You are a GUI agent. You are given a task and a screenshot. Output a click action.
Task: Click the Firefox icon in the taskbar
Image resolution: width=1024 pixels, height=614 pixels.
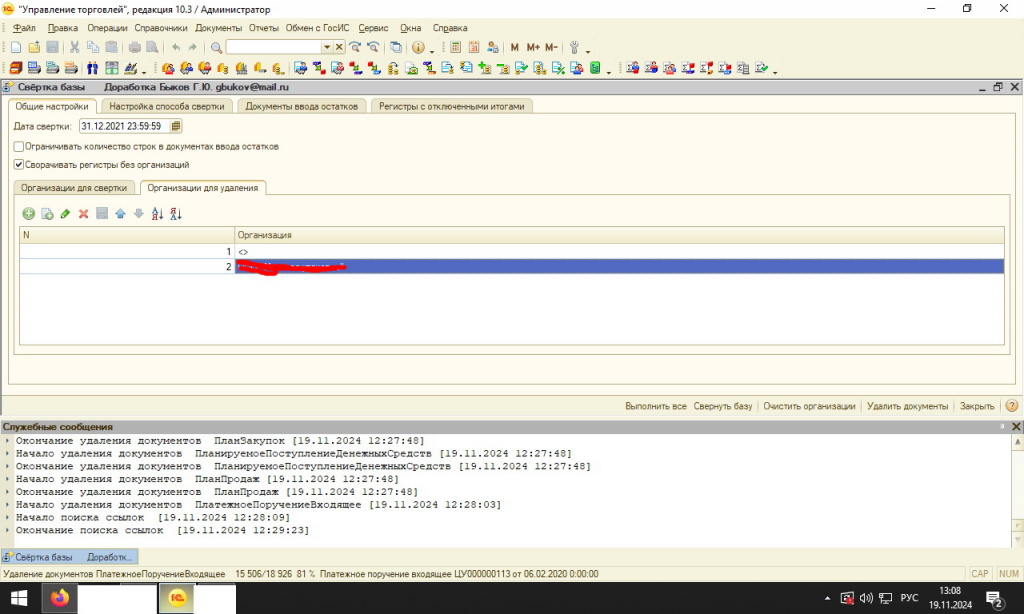59,598
